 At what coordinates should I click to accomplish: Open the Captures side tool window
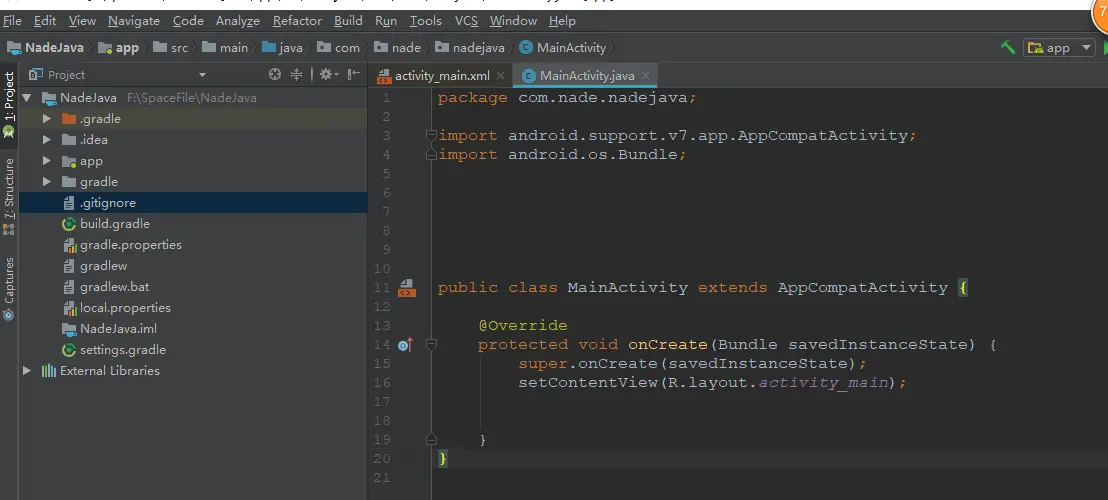click(x=8, y=288)
